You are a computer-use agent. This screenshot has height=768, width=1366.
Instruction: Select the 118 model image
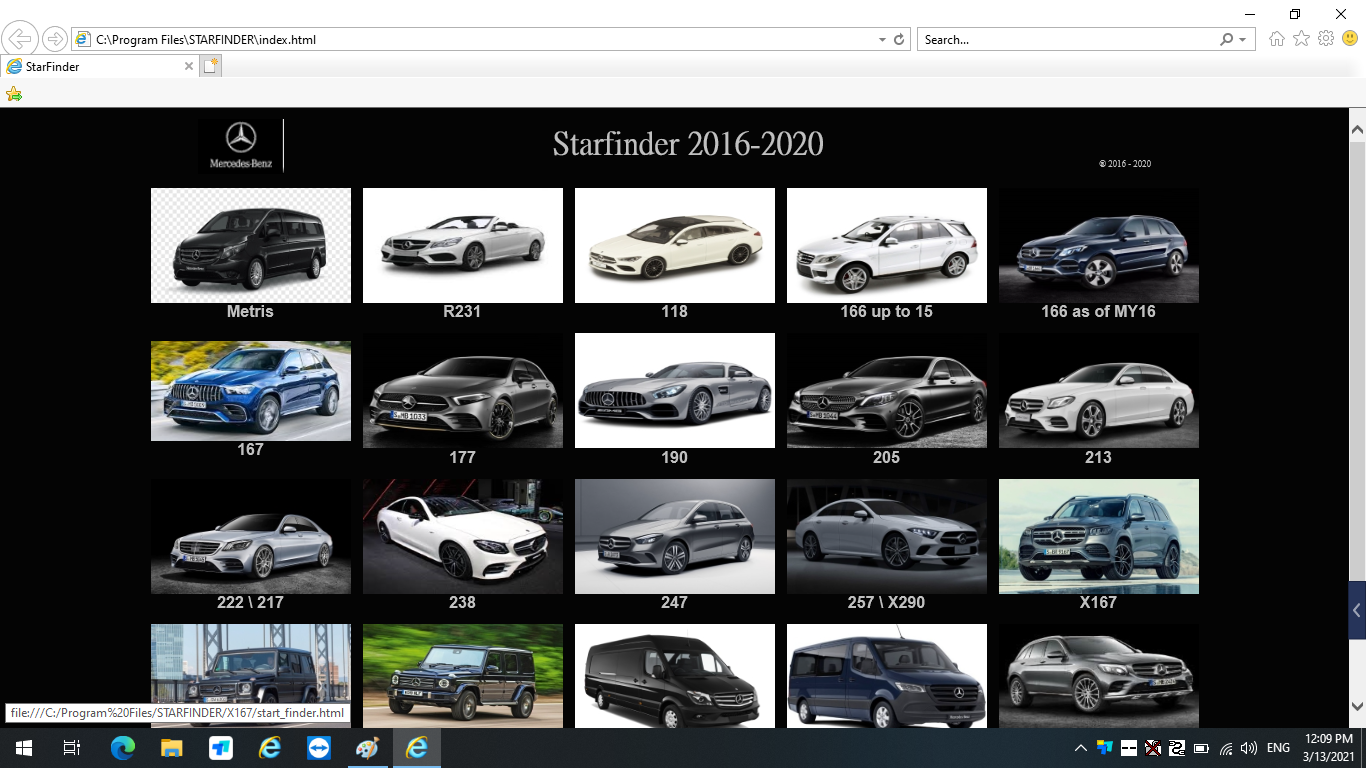click(x=675, y=245)
